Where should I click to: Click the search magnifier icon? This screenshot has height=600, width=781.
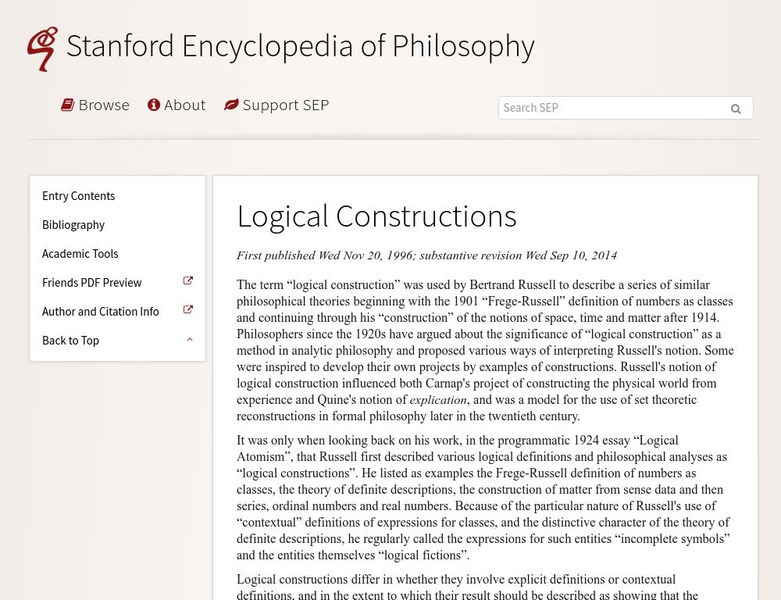tap(736, 109)
